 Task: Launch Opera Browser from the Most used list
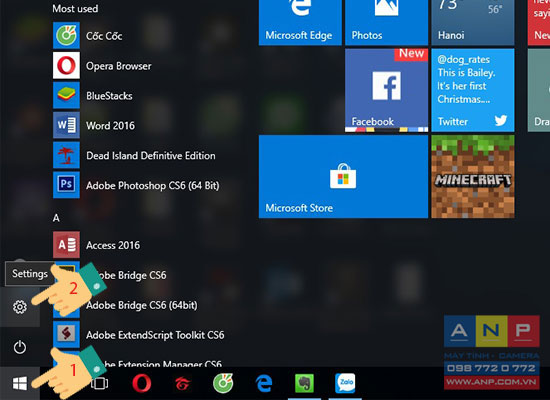66,66
